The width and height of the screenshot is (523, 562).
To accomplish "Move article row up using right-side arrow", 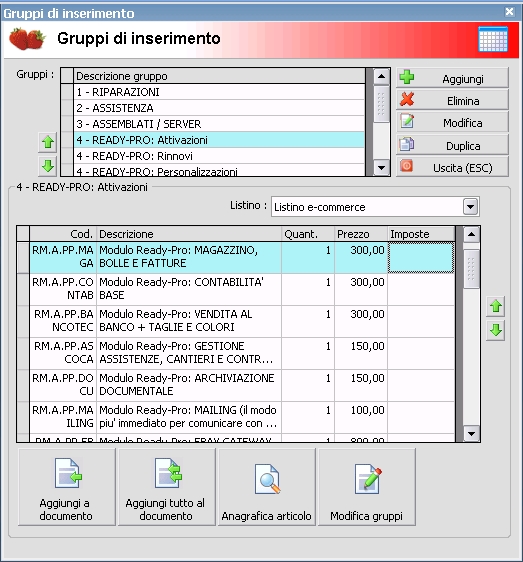I will [x=496, y=306].
